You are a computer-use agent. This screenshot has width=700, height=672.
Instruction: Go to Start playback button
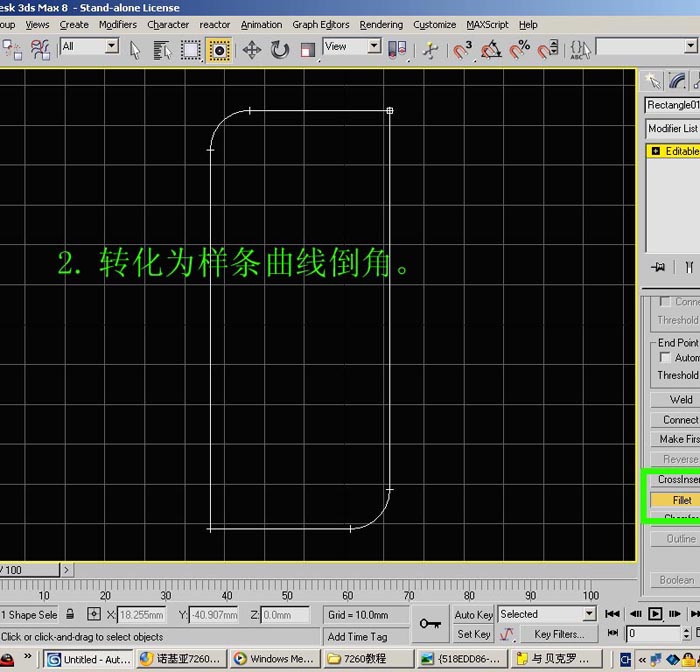[612, 614]
